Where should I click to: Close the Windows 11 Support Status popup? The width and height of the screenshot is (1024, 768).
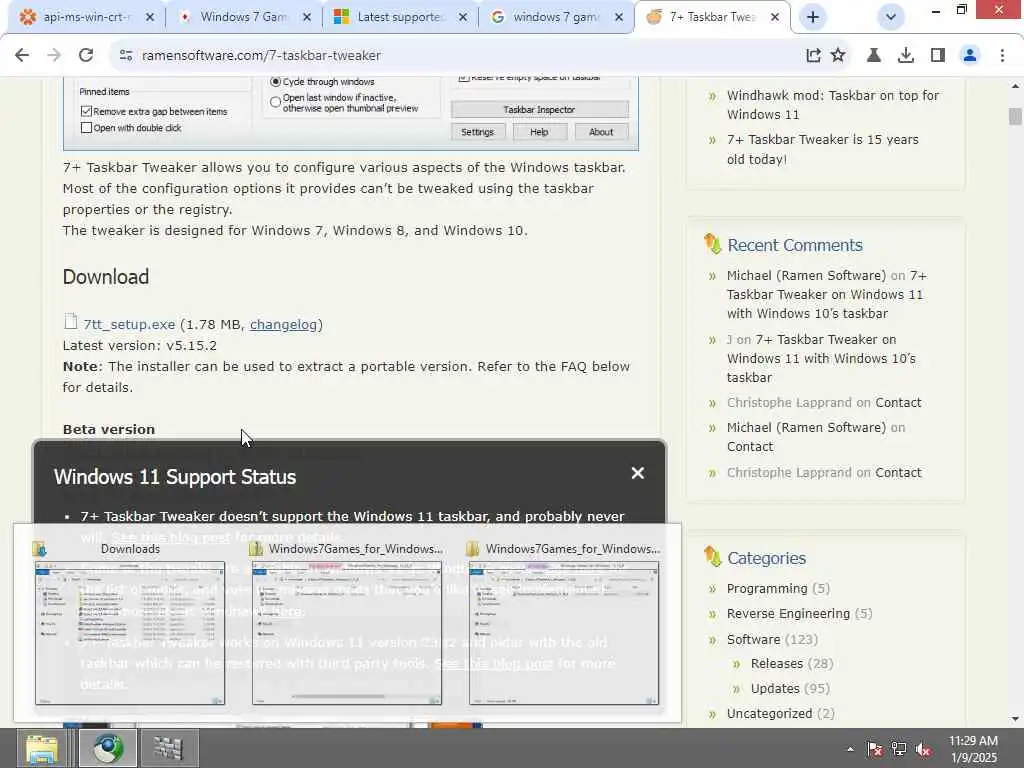(x=638, y=473)
